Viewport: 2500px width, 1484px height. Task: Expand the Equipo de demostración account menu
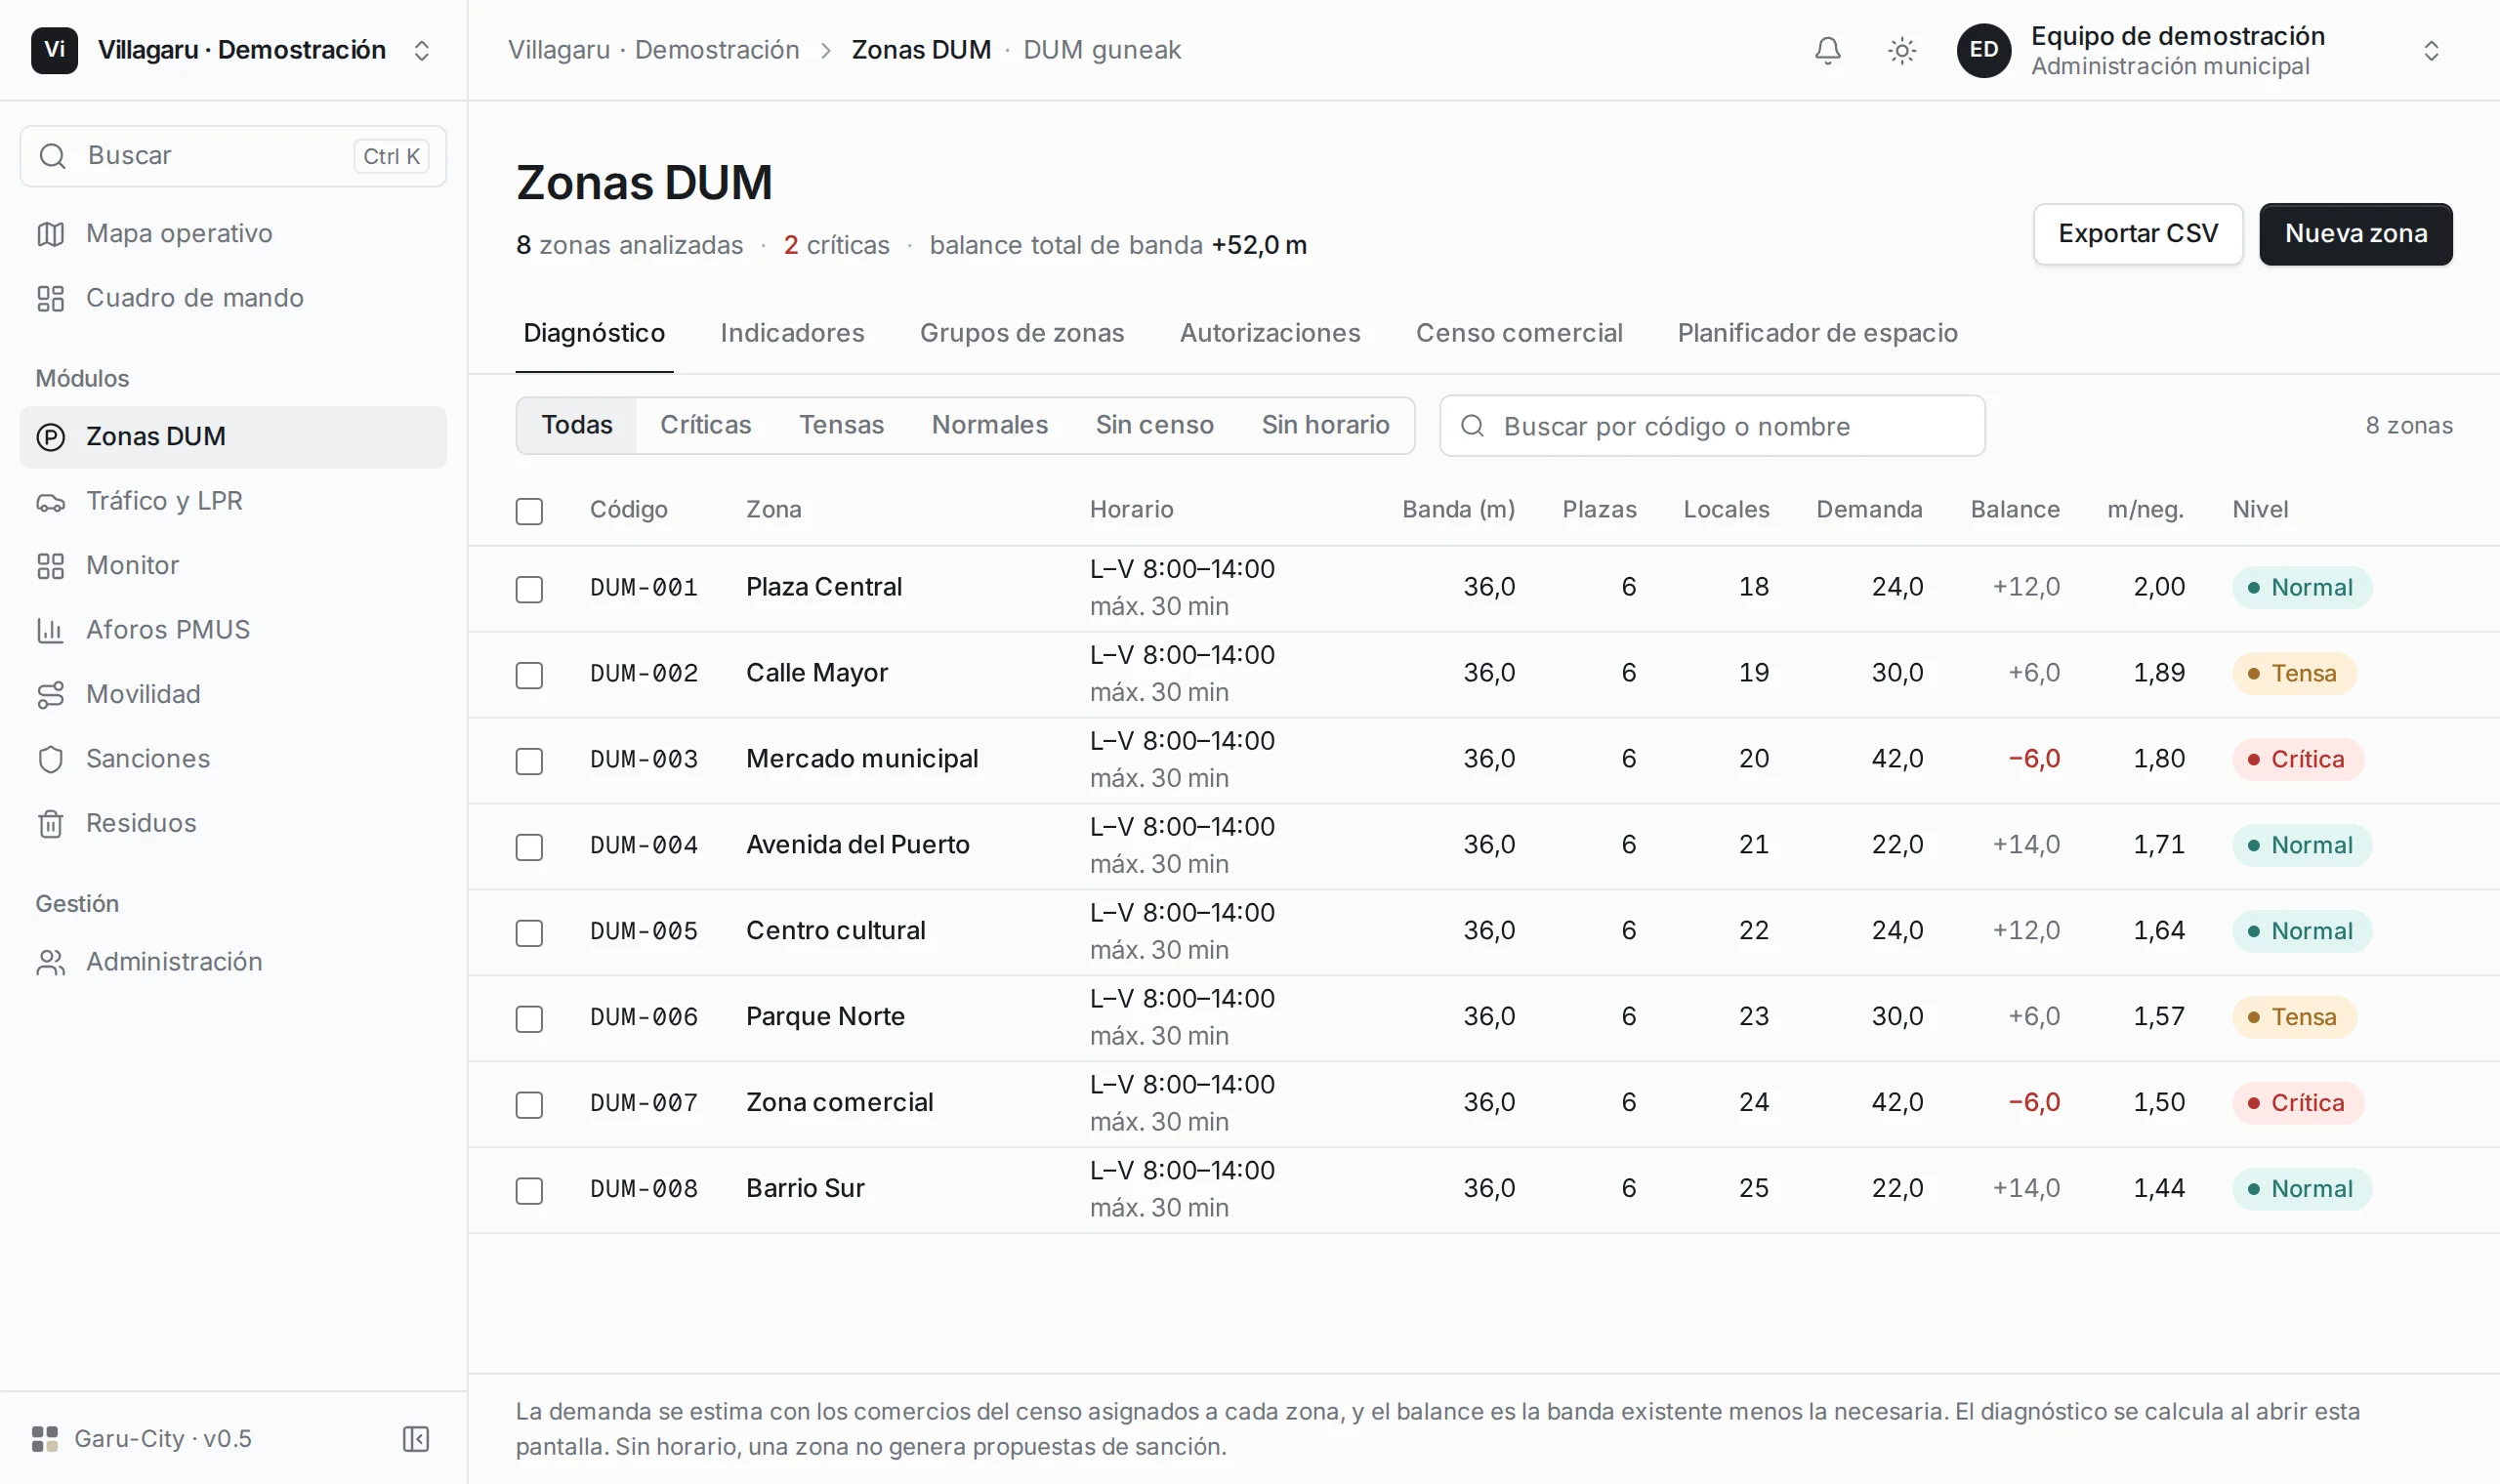point(2431,50)
